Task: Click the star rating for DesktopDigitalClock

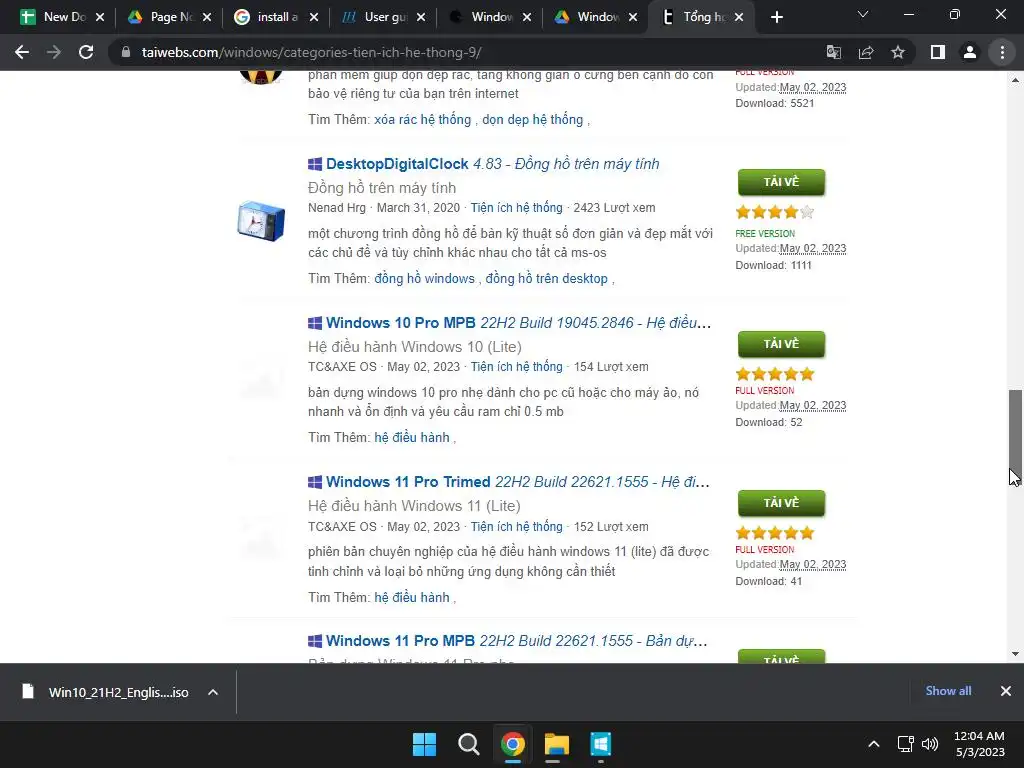Action: (775, 212)
